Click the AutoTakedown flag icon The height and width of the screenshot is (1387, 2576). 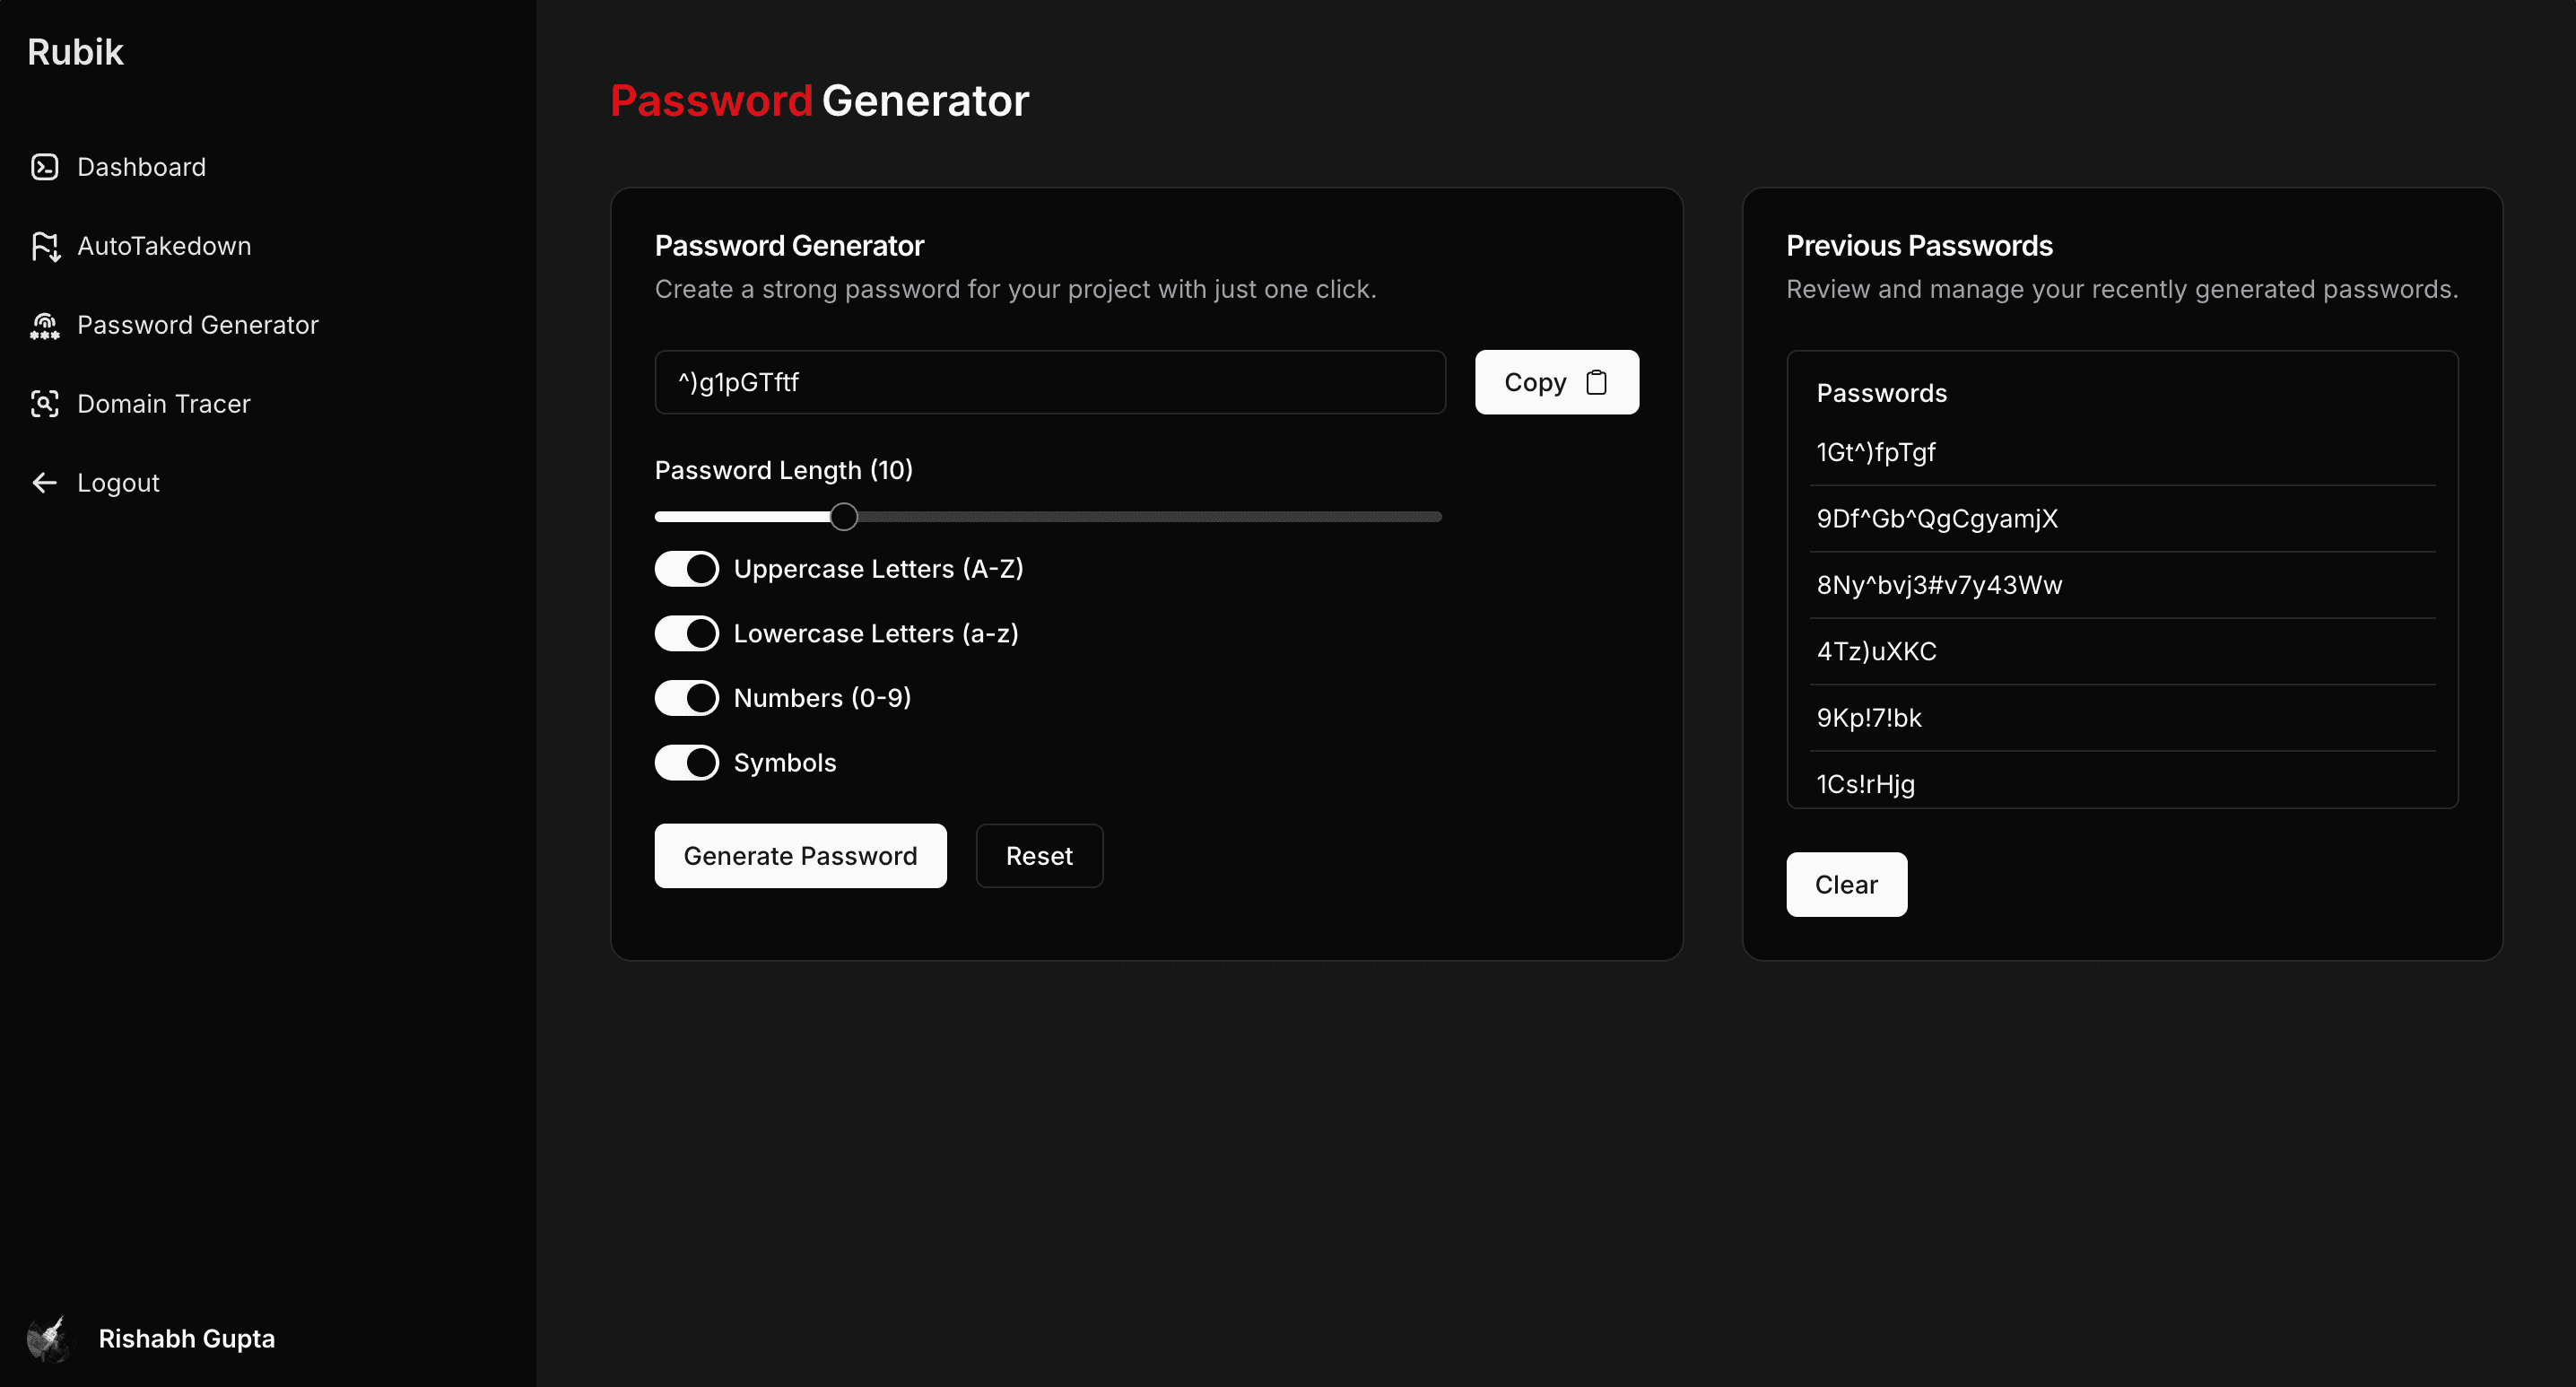(45, 246)
